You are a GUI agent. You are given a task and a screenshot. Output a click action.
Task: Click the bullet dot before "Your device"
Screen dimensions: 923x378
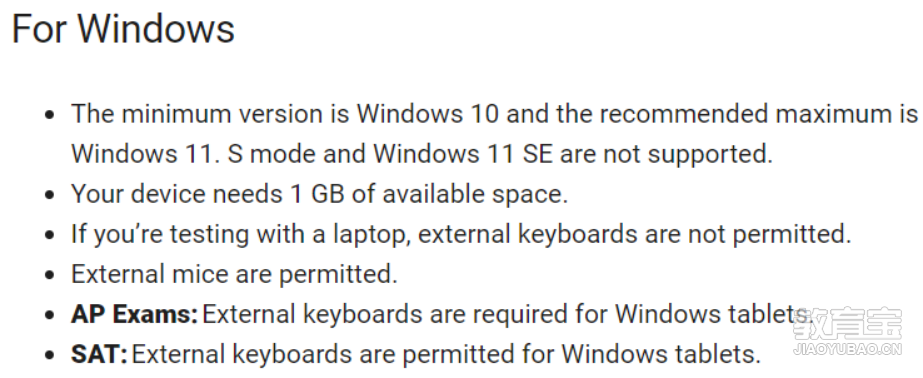(x=49, y=194)
